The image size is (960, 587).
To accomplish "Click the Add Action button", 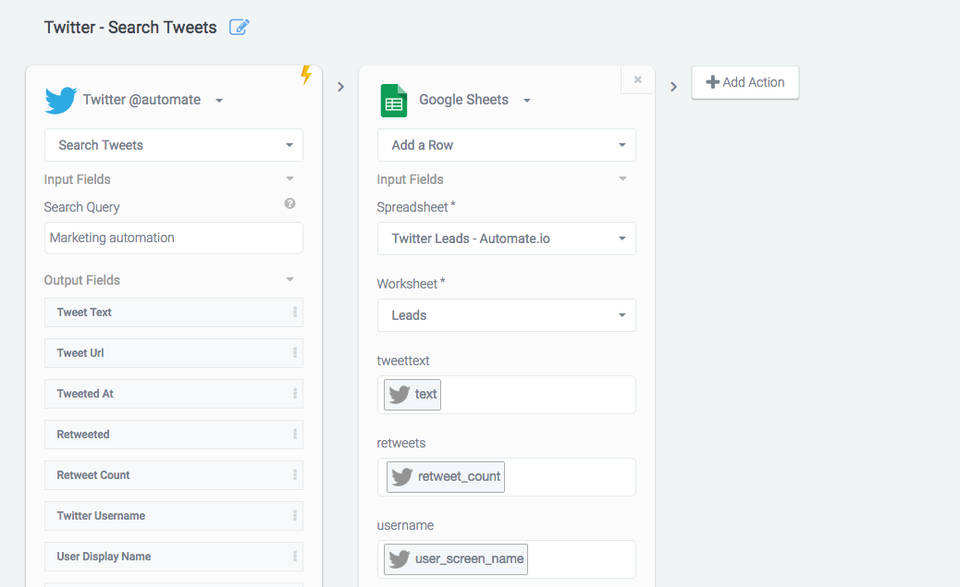I will (x=745, y=82).
